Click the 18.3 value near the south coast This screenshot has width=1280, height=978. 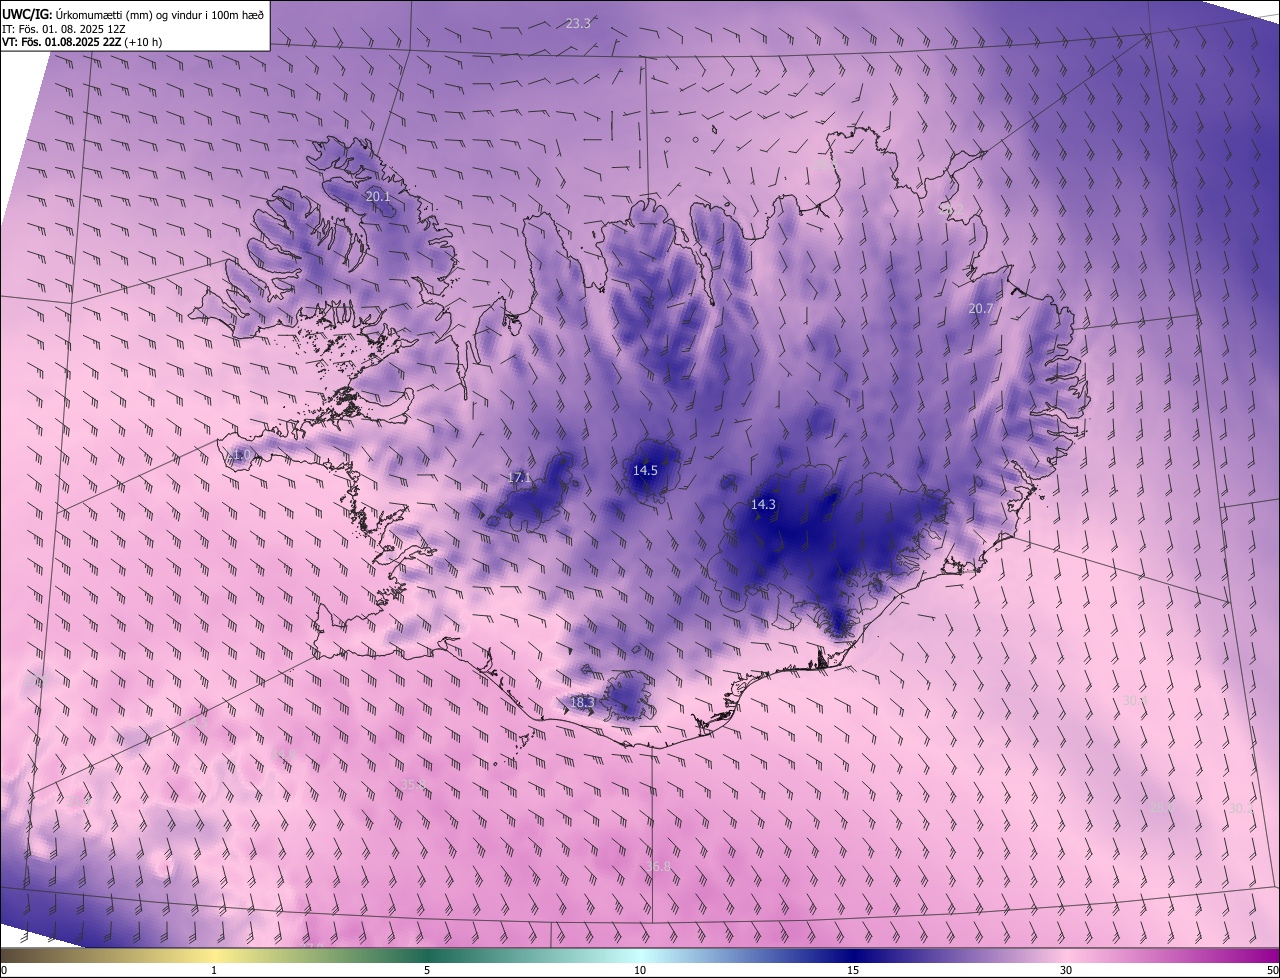click(582, 703)
